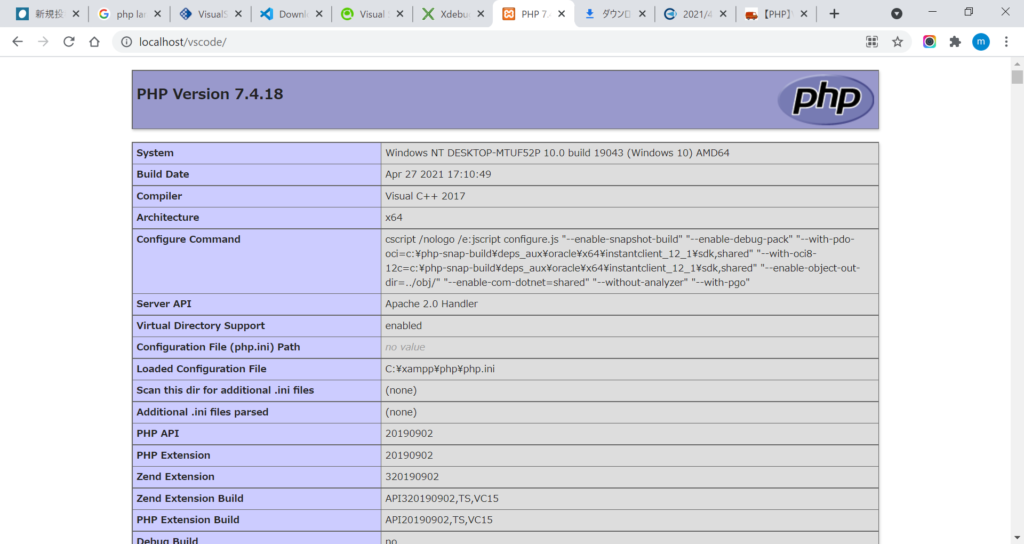
Task: Open the colorful circle extension icon
Action: (929, 42)
